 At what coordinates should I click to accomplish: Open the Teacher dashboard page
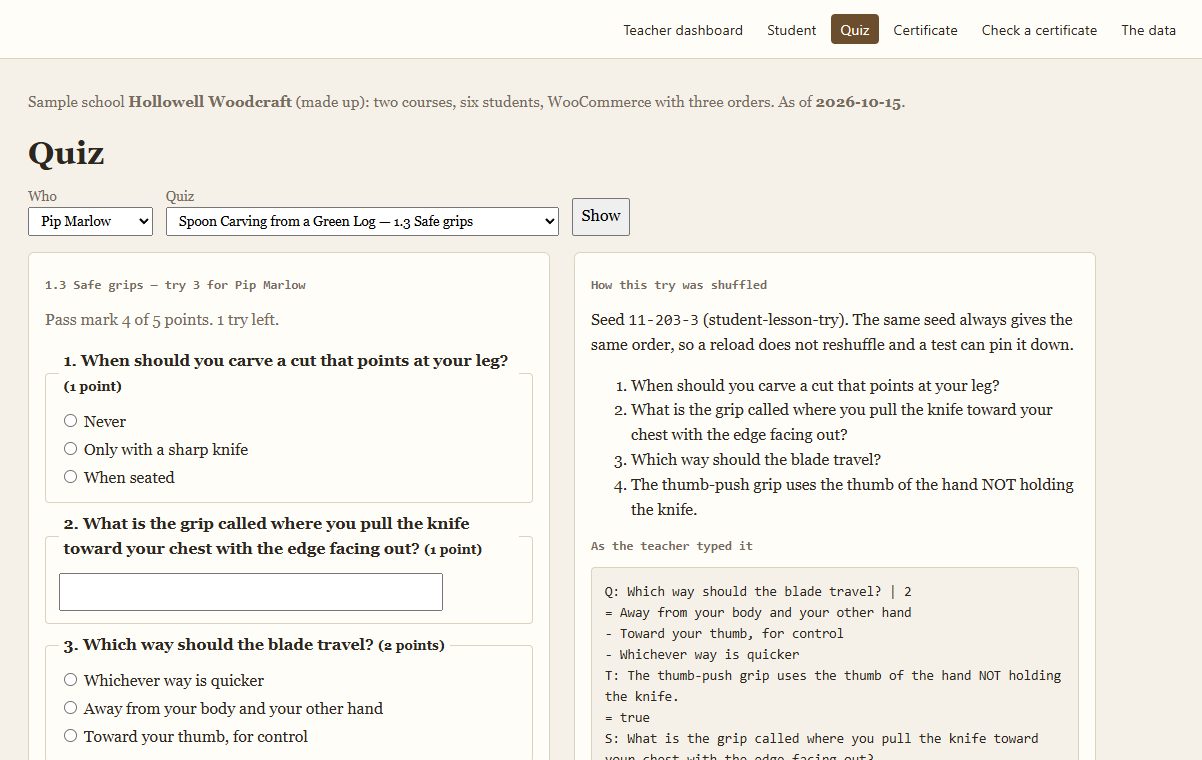tap(683, 30)
